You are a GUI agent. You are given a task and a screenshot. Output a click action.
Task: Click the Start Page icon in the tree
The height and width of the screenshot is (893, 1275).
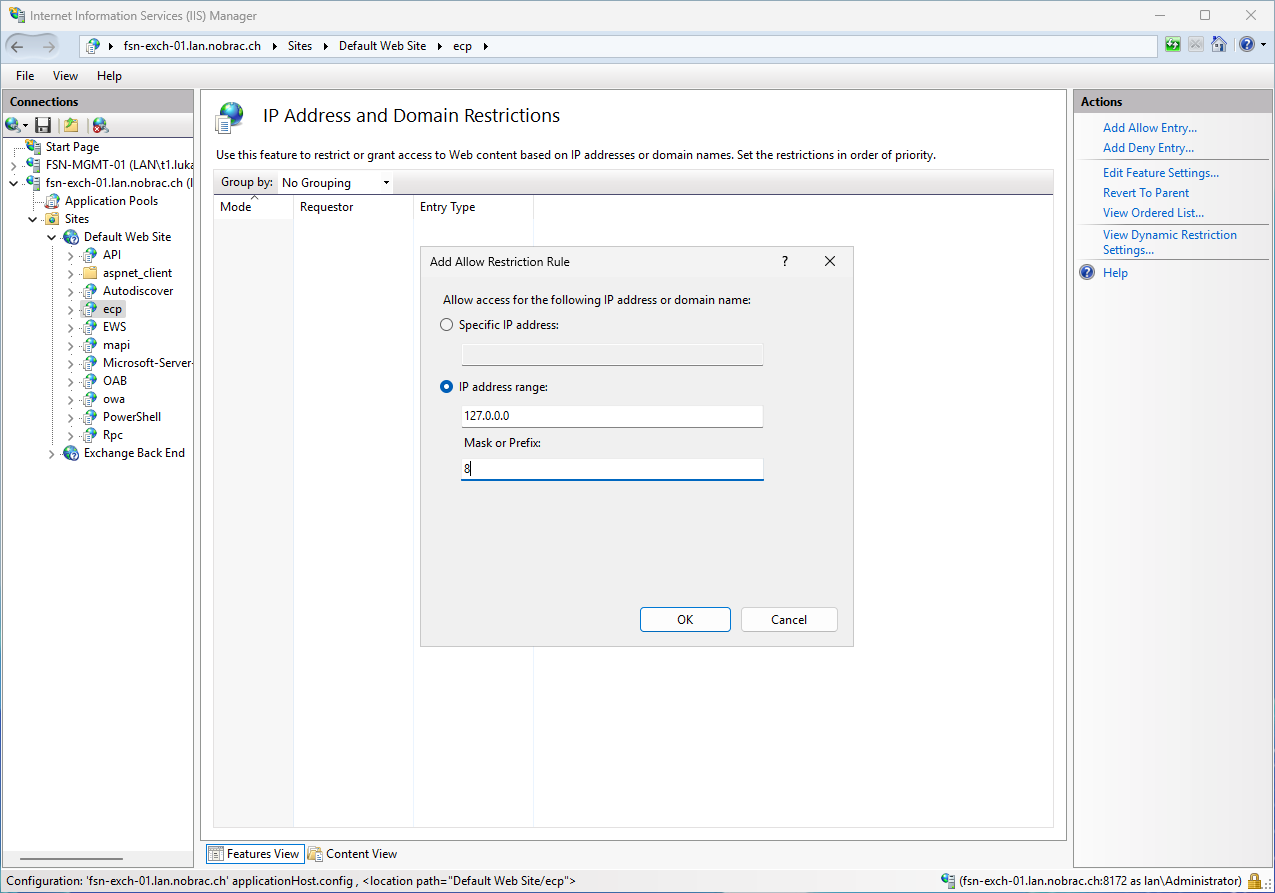(x=34, y=147)
